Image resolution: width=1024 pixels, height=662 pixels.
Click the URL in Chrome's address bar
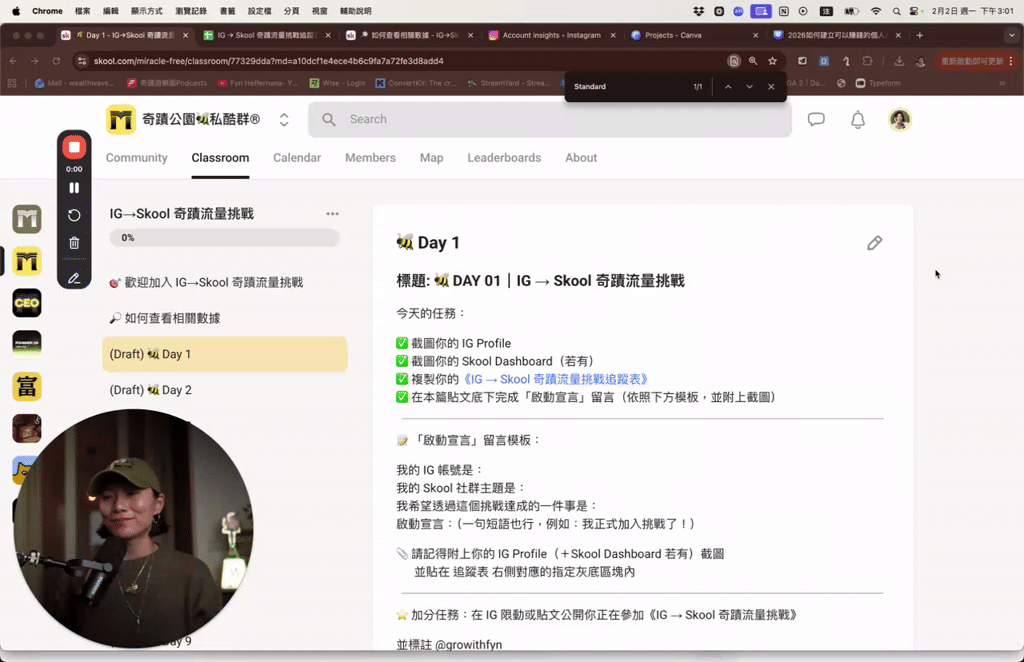pyautogui.click(x=268, y=61)
